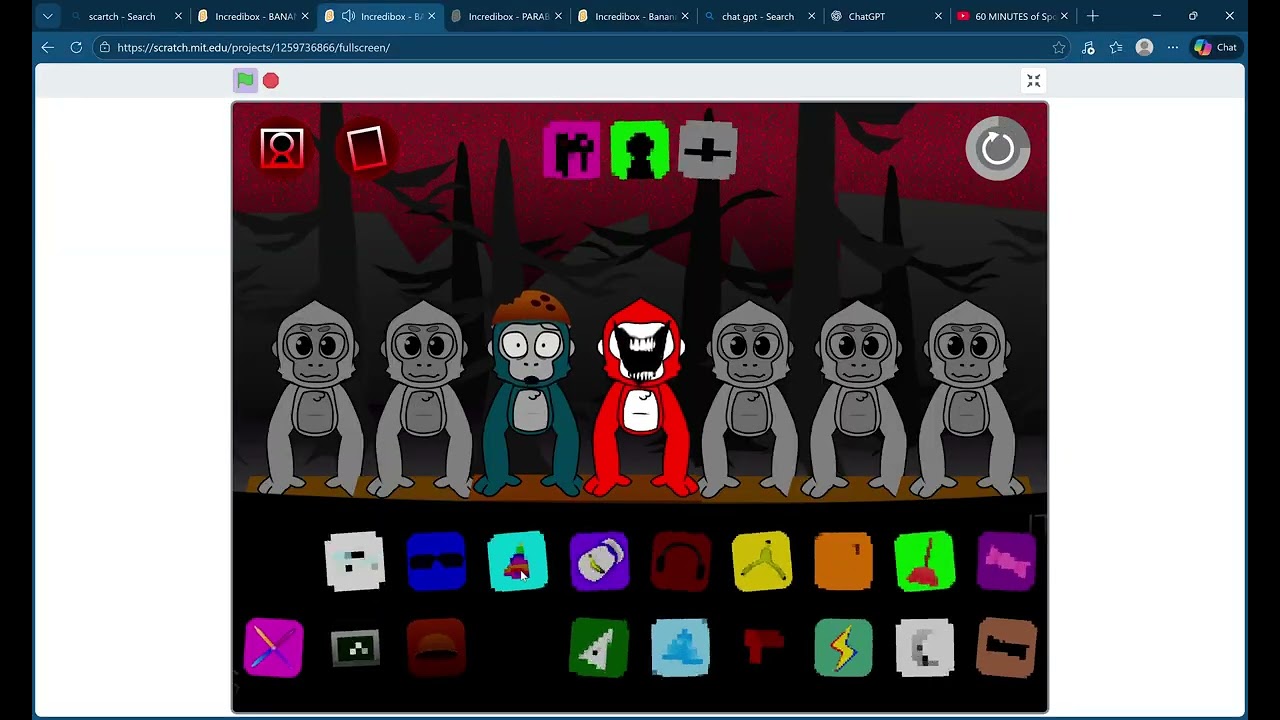Pick the green plunger sound icon
1280x720 pixels.
pyautogui.click(x=925, y=561)
